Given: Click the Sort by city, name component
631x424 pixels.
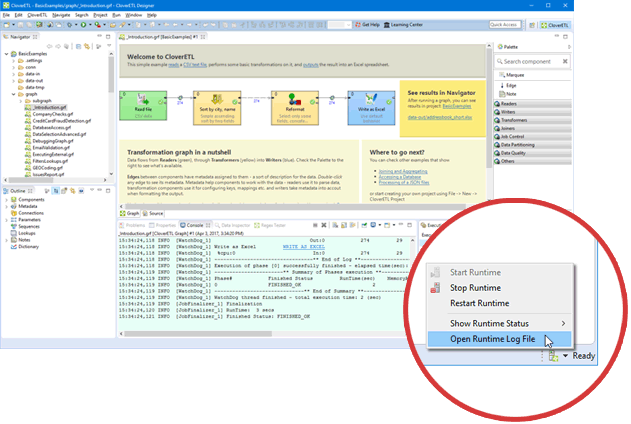Looking at the screenshot, I should [x=217, y=108].
